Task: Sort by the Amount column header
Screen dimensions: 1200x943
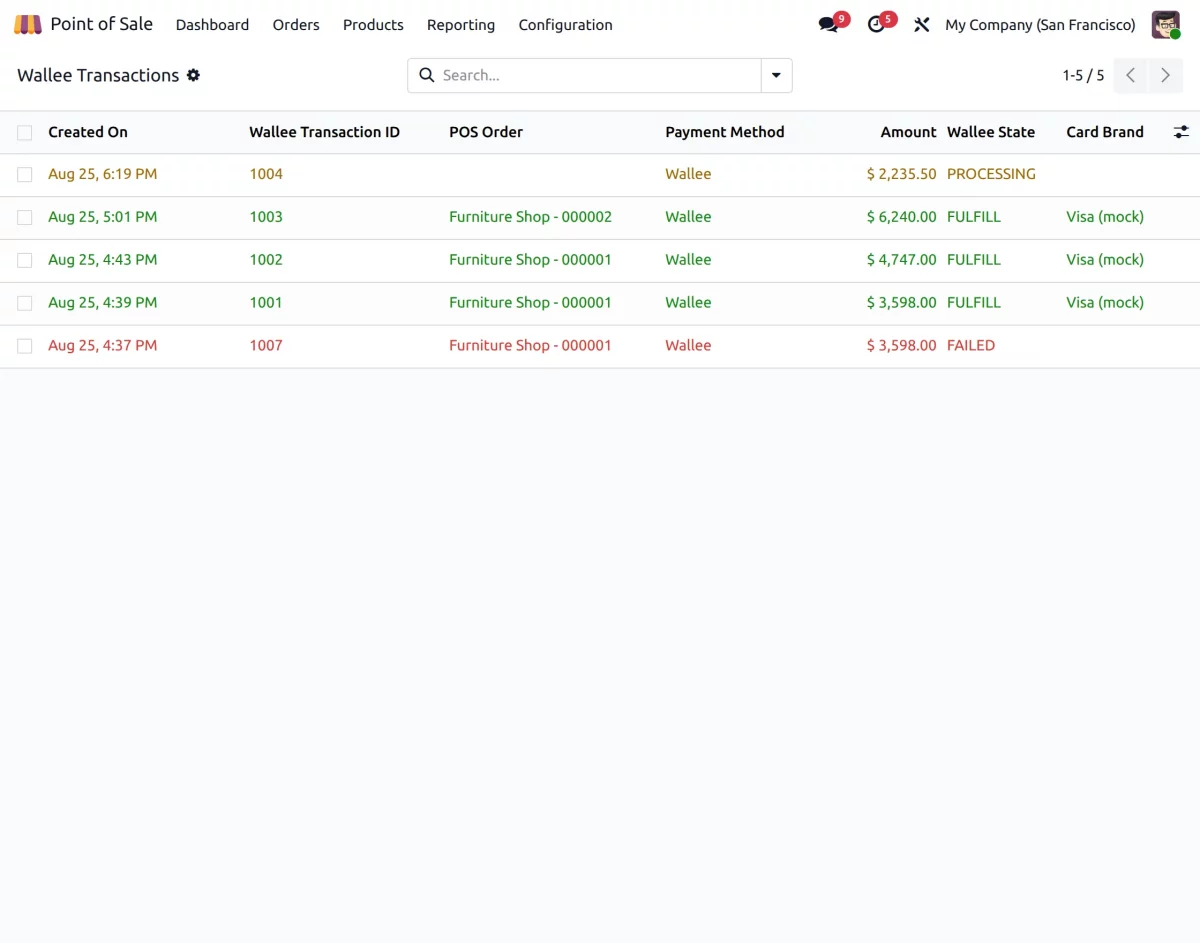Action: (908, 132)
